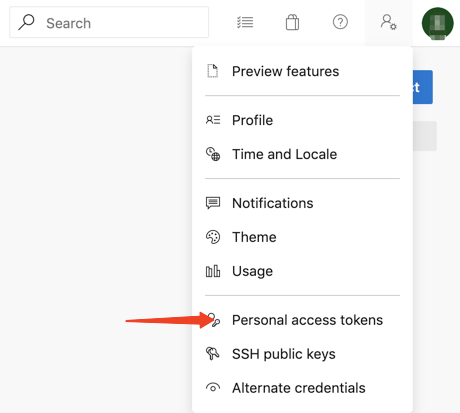Open Alternate credentials

(302, 388)
